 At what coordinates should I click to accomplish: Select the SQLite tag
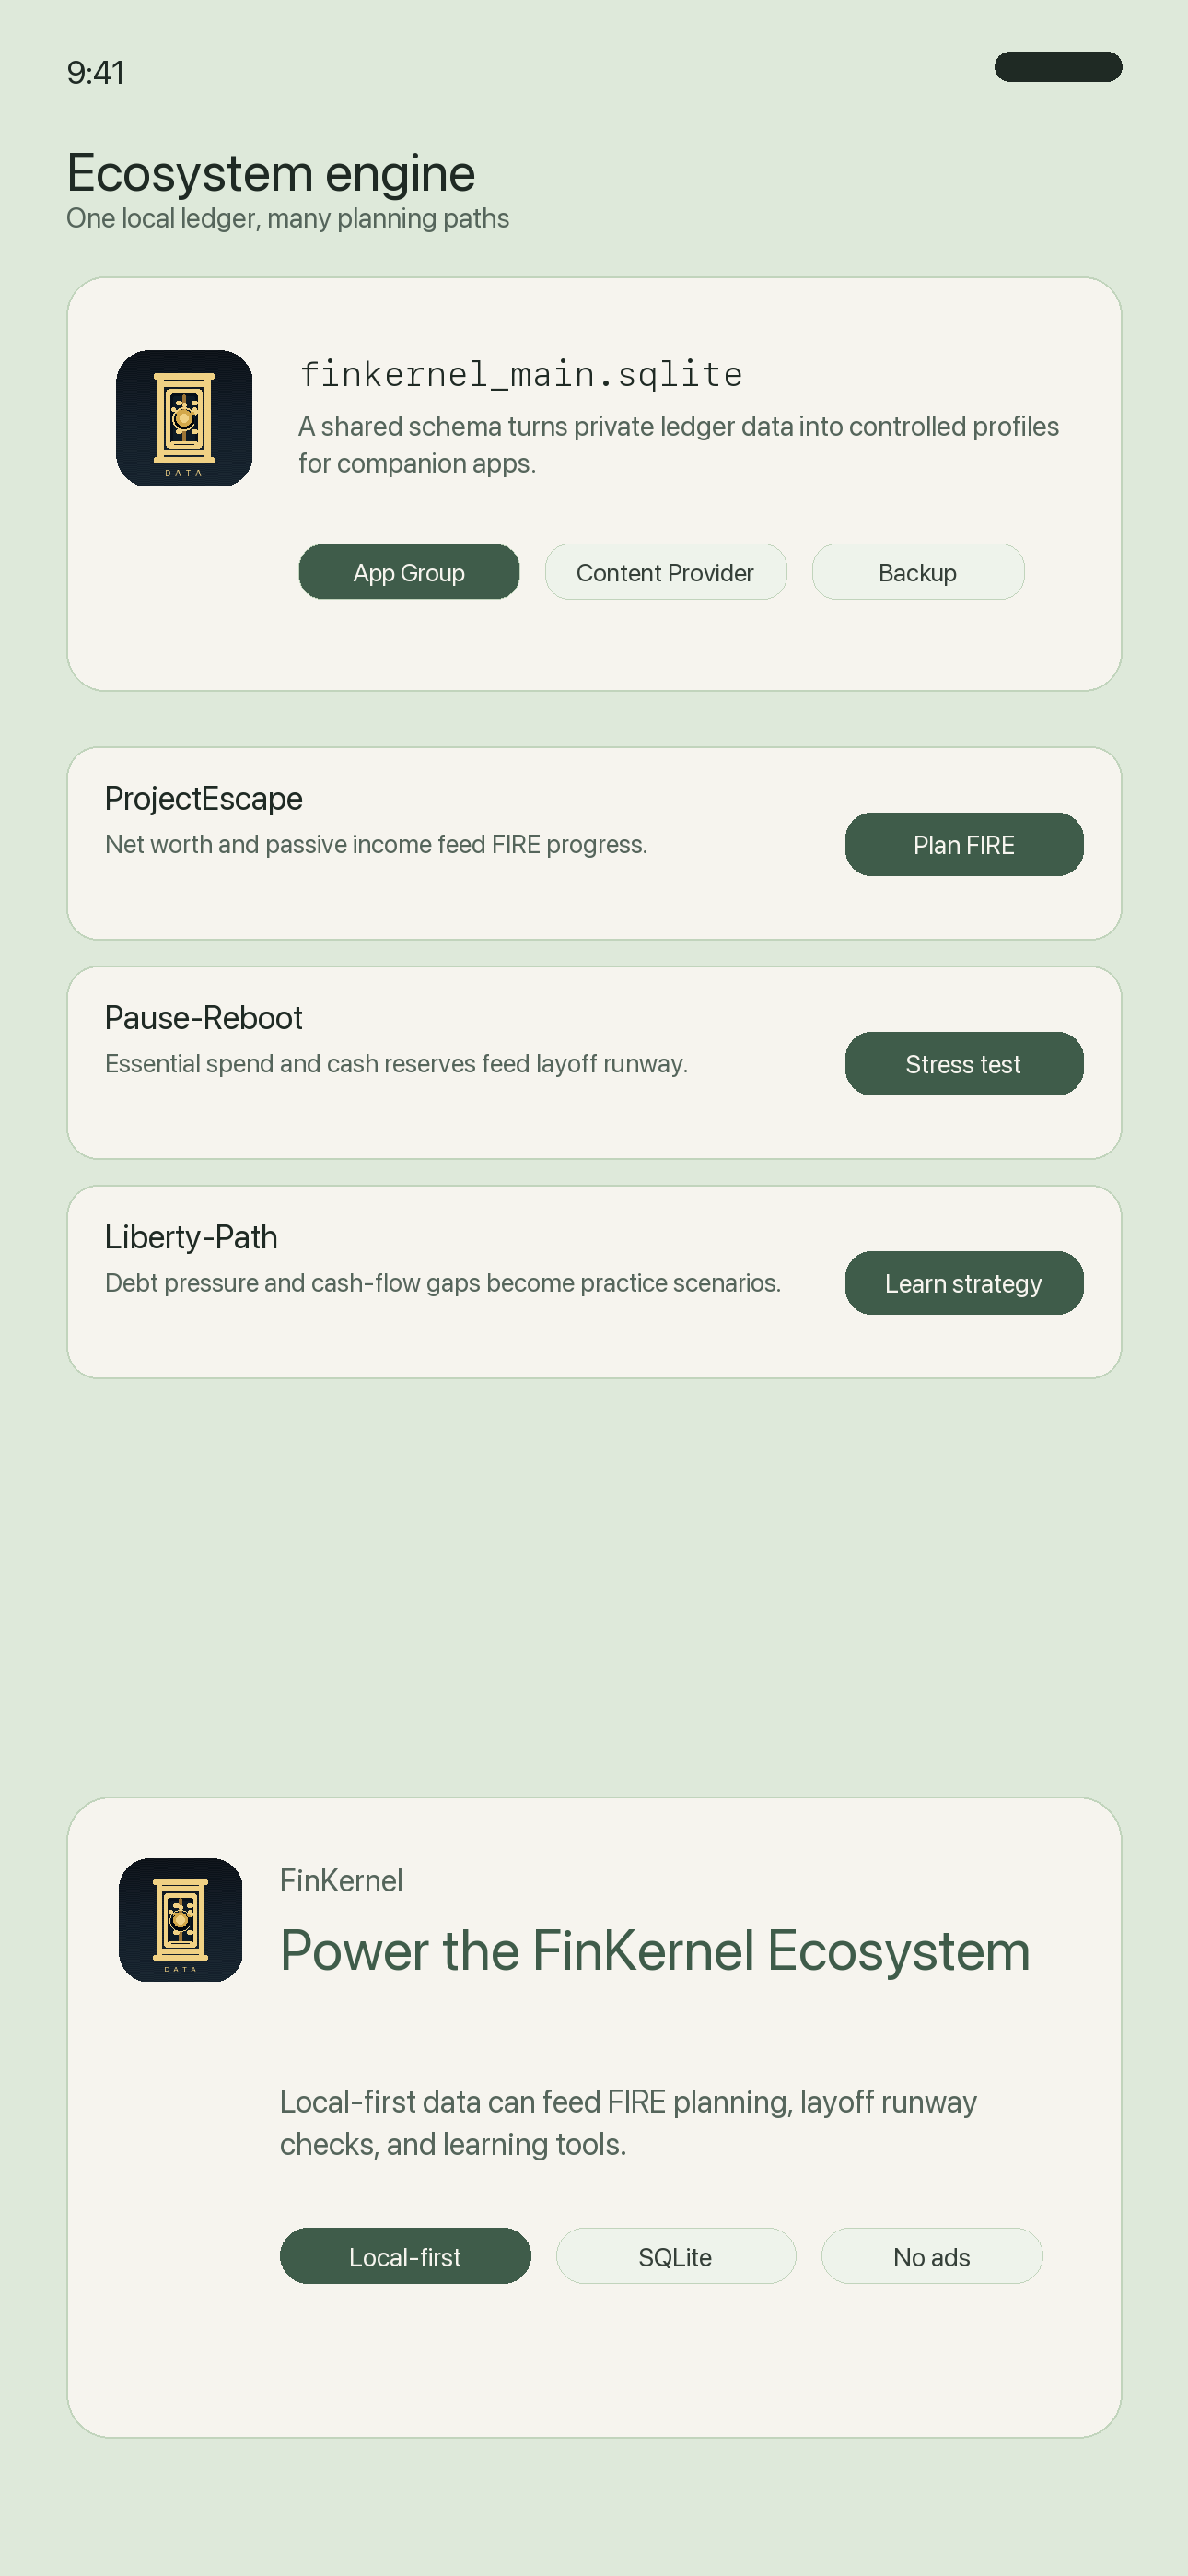point(676,2256)
